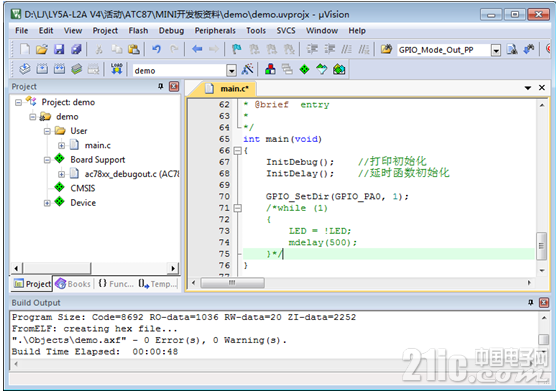556x391 pixels.
Task: Switch to the Books panel tab
Action: coord(73,284)
